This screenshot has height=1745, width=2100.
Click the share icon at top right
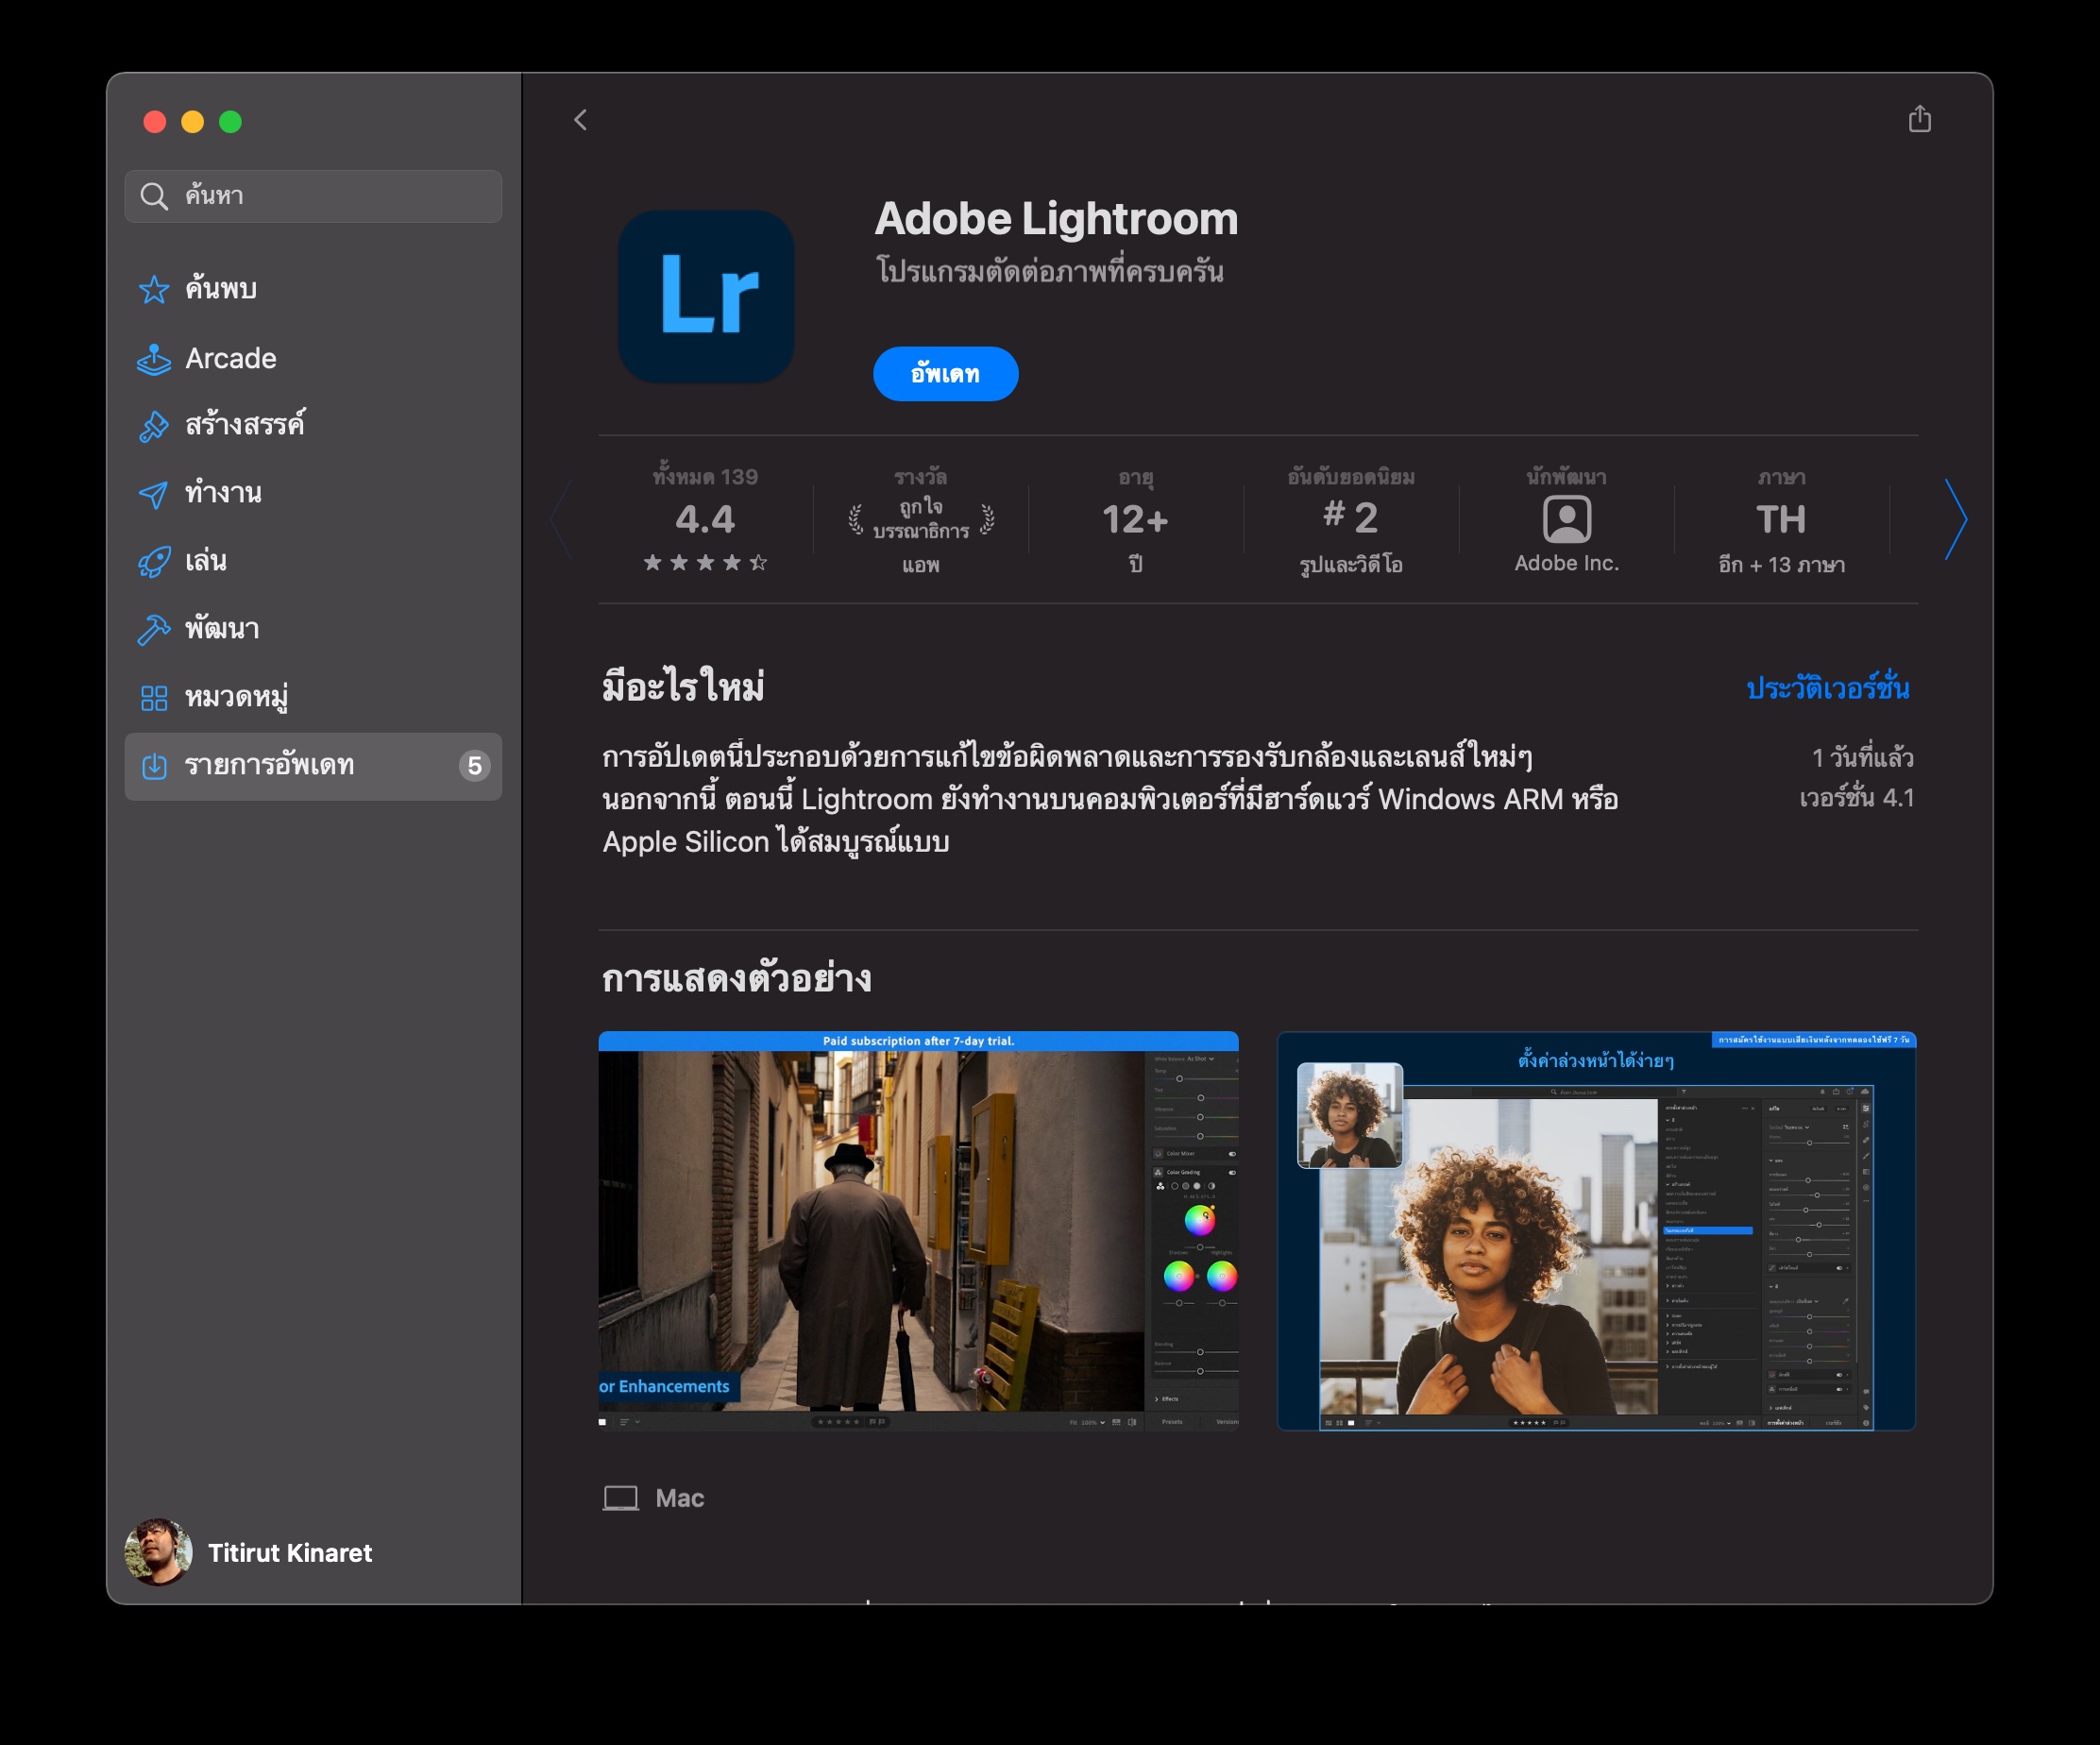[1918, 120]
